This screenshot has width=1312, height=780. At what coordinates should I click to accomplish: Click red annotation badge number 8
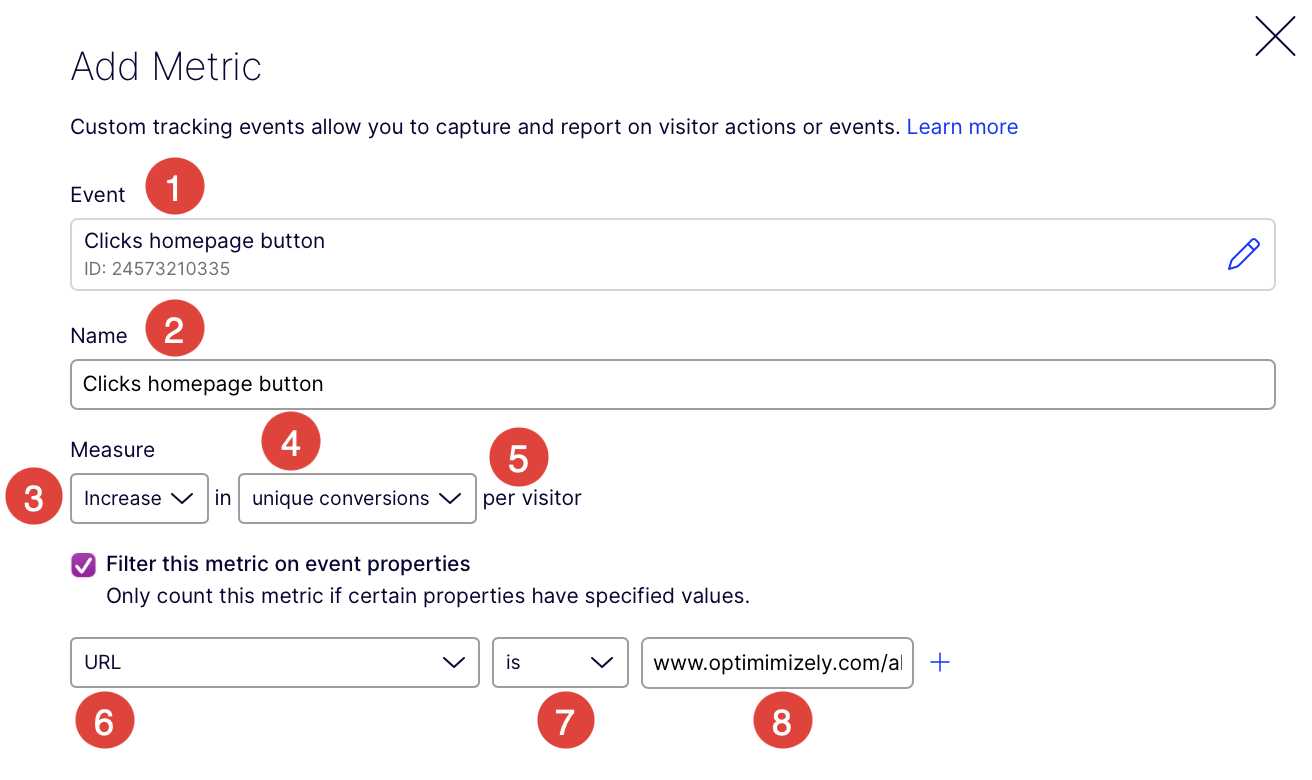[783, 720]
